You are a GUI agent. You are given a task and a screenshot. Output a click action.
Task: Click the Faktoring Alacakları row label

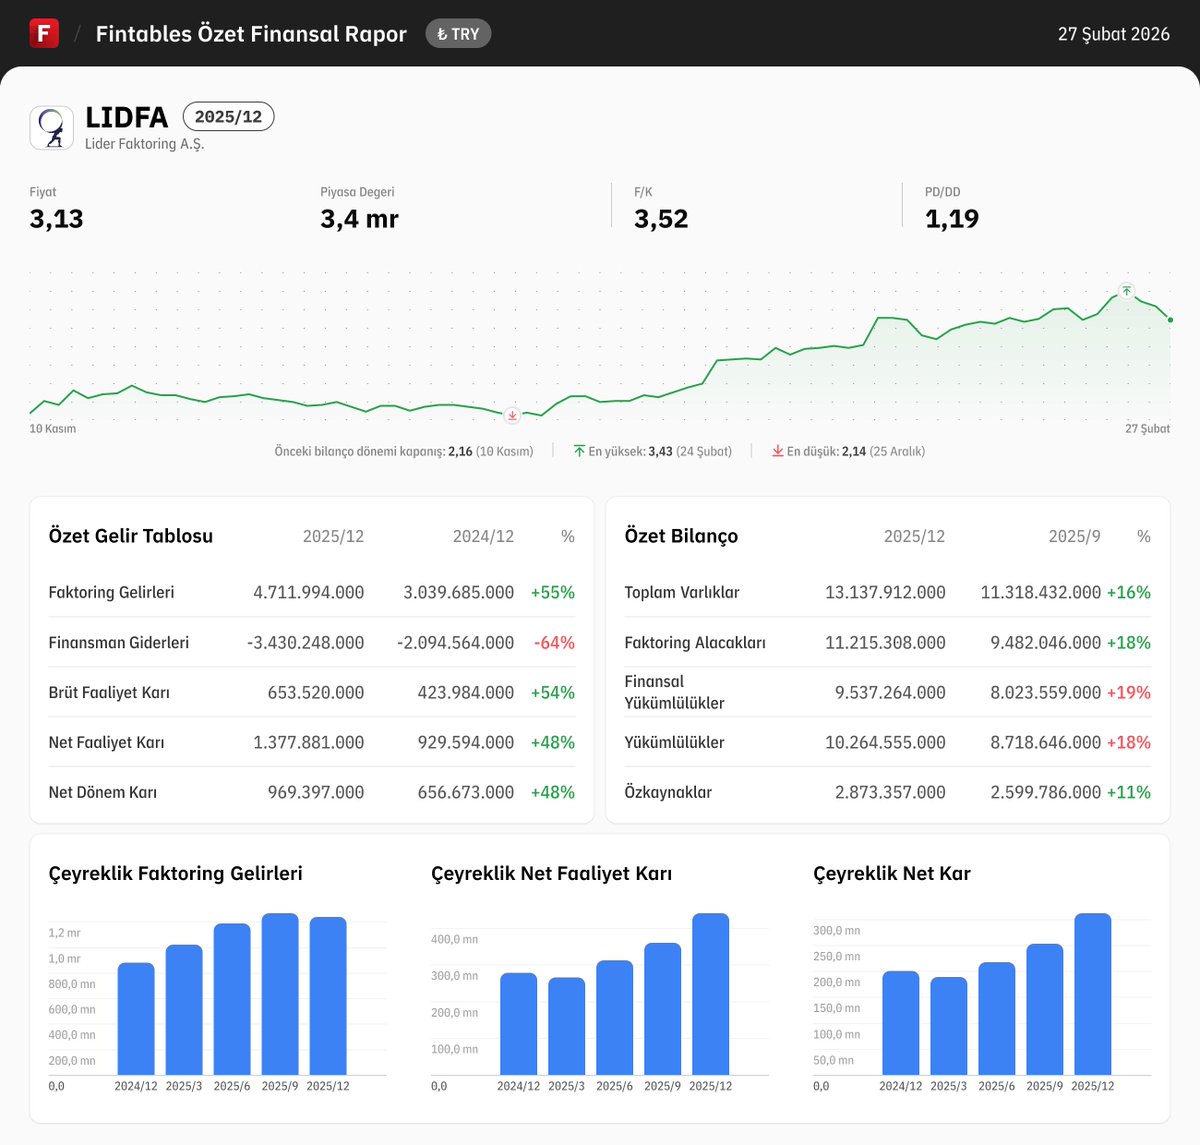point(695,642)
